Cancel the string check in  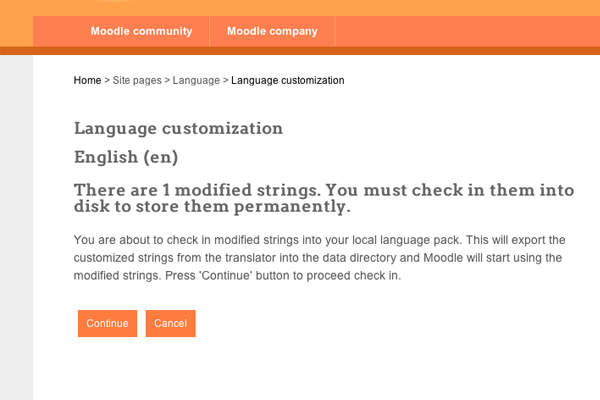pyautogui.click(x=171, y=323)
